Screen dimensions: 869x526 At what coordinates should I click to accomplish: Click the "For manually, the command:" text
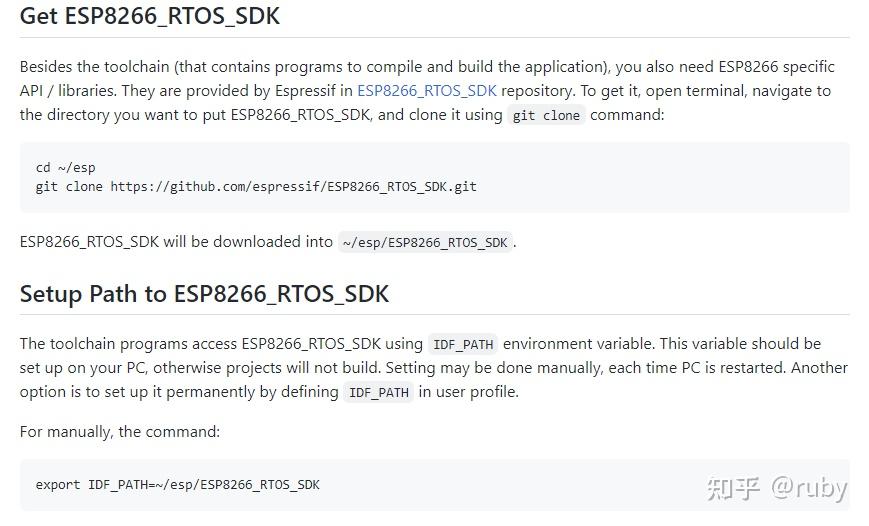pyautogui.click(x=119, y=432)
